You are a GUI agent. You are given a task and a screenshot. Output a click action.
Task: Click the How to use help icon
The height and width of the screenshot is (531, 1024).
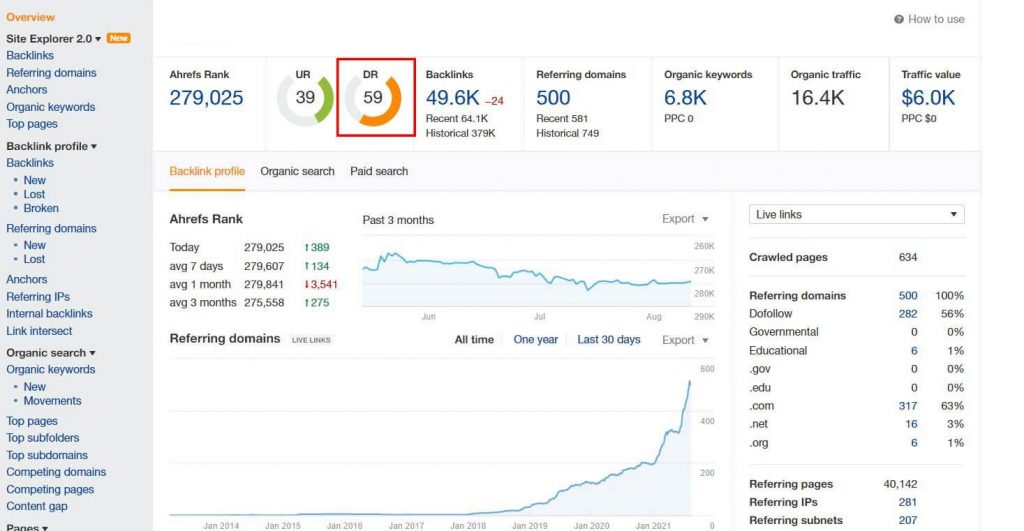(x=899, y=20)
